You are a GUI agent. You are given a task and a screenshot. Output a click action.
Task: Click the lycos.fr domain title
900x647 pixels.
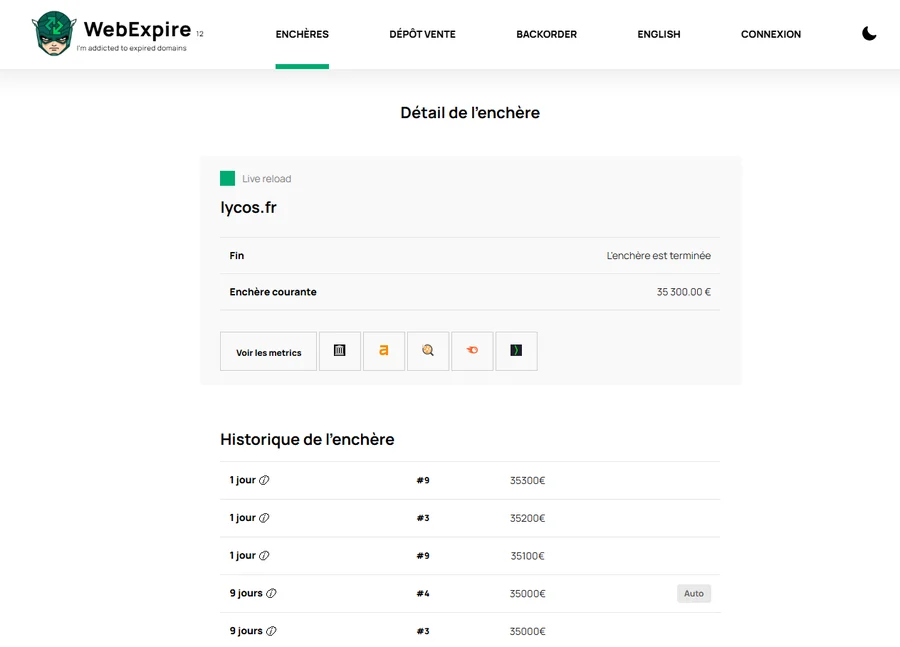pos(249,207)
